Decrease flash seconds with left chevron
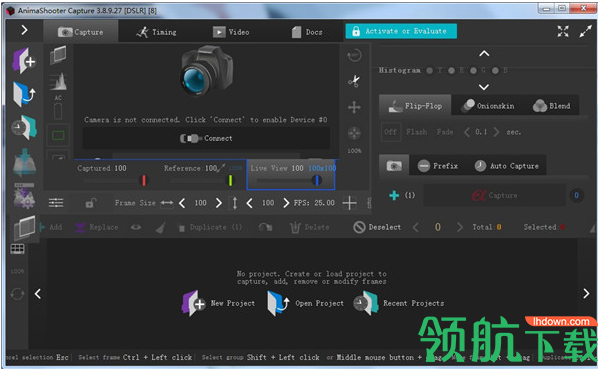Screen dimensions: 598x369 point(466,132)
